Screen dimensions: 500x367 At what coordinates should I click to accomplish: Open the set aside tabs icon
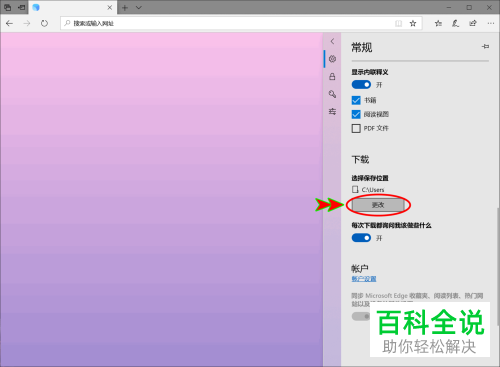(x=7, y=7)
